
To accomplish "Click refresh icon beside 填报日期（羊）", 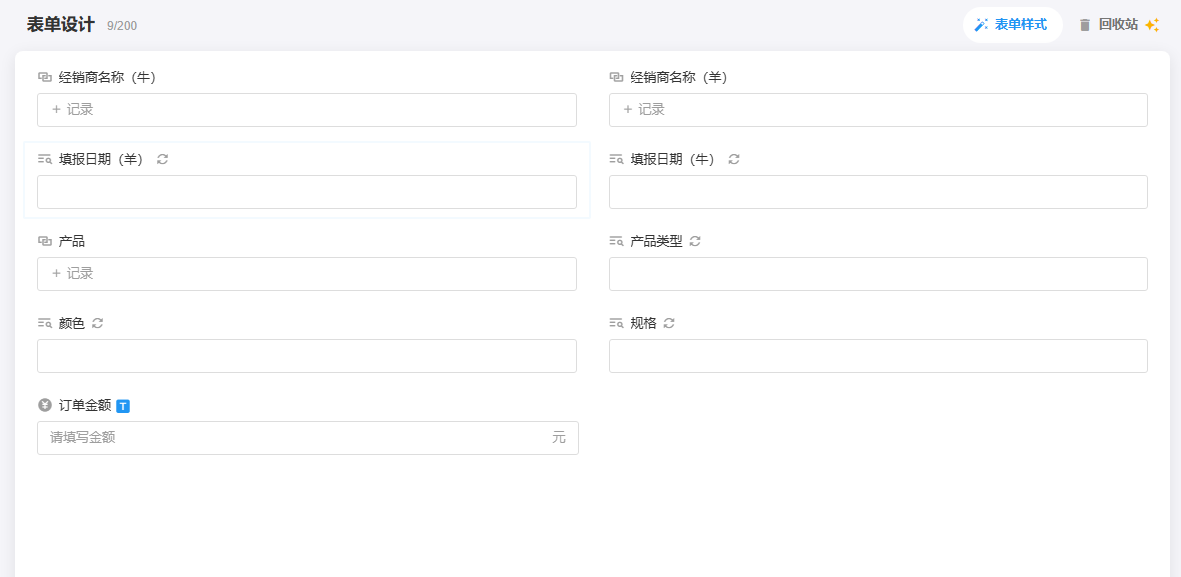I will click(x=163, y=159).
